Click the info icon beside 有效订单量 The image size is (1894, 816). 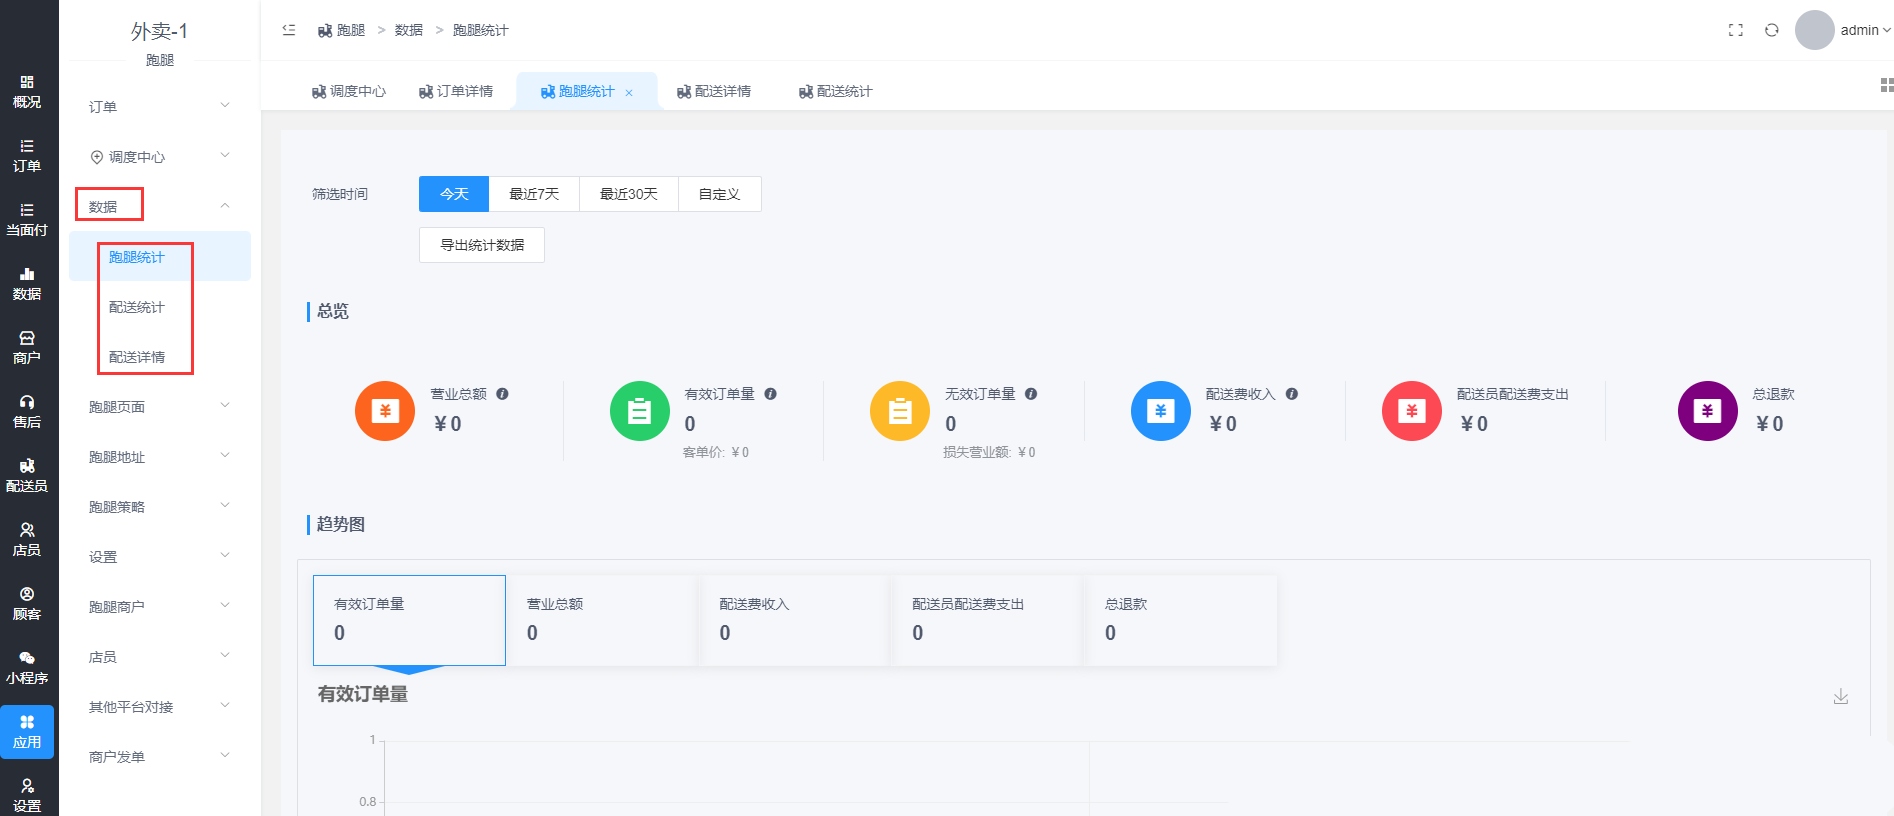coord(771,394)
